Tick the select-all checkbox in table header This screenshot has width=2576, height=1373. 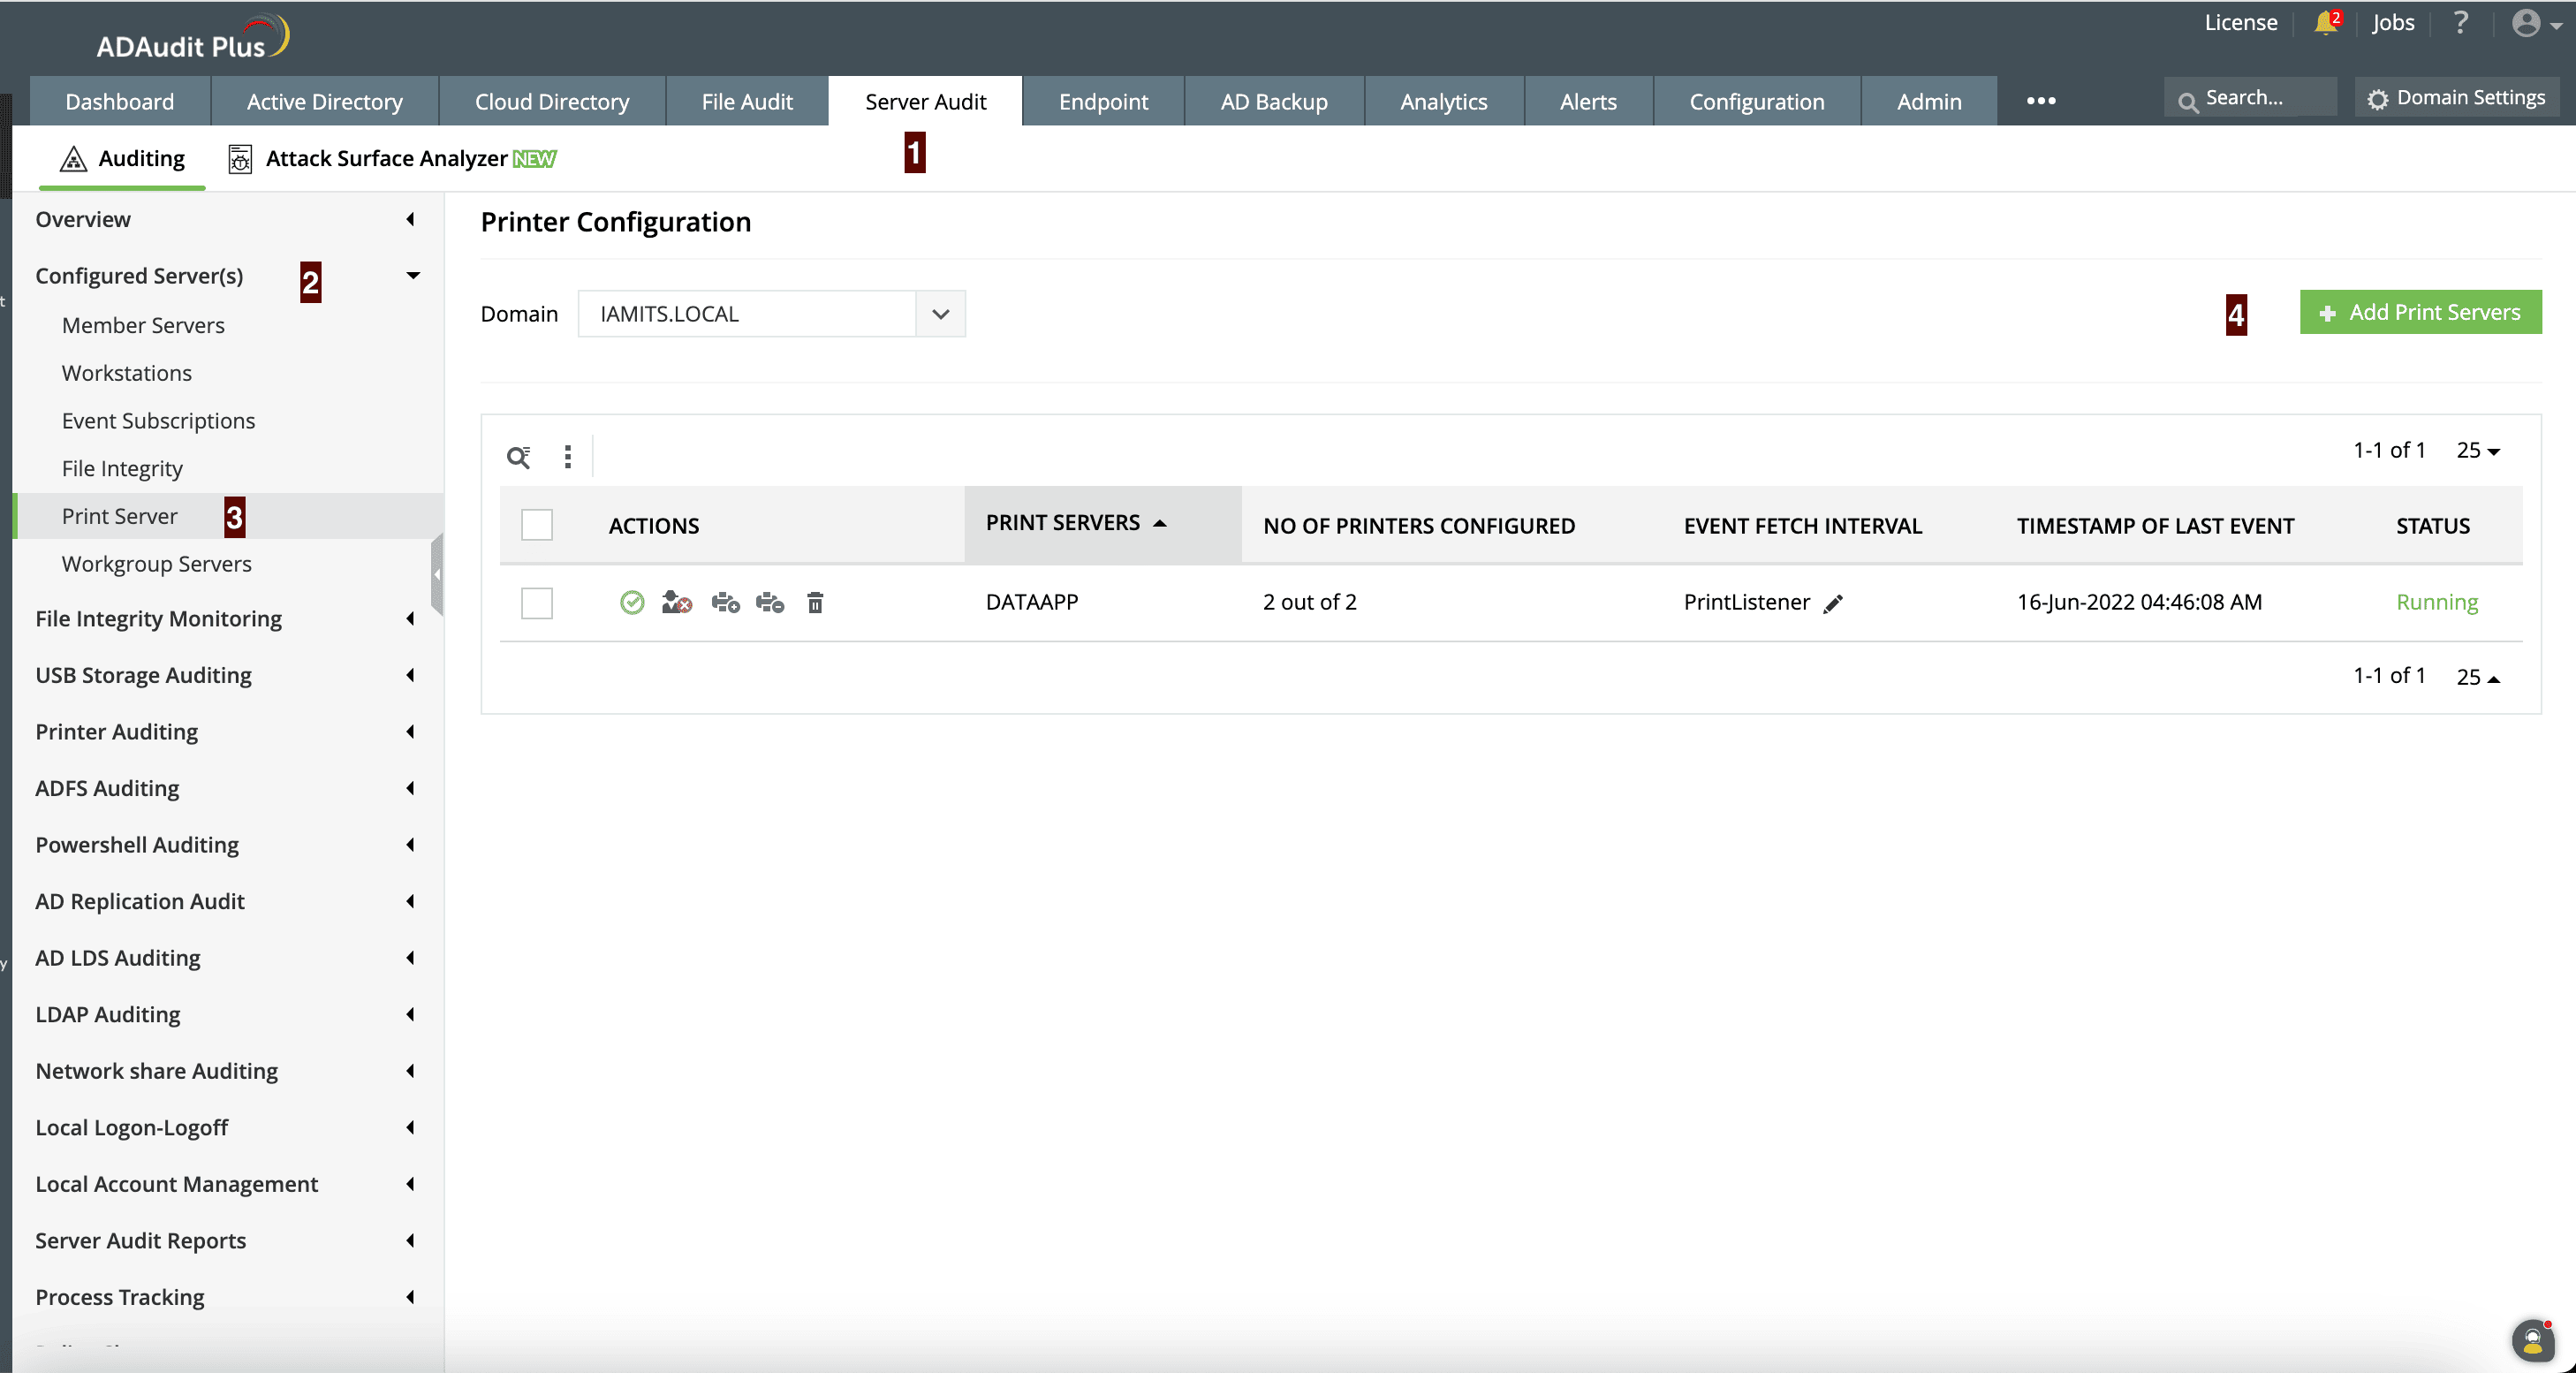pos(537,525)
